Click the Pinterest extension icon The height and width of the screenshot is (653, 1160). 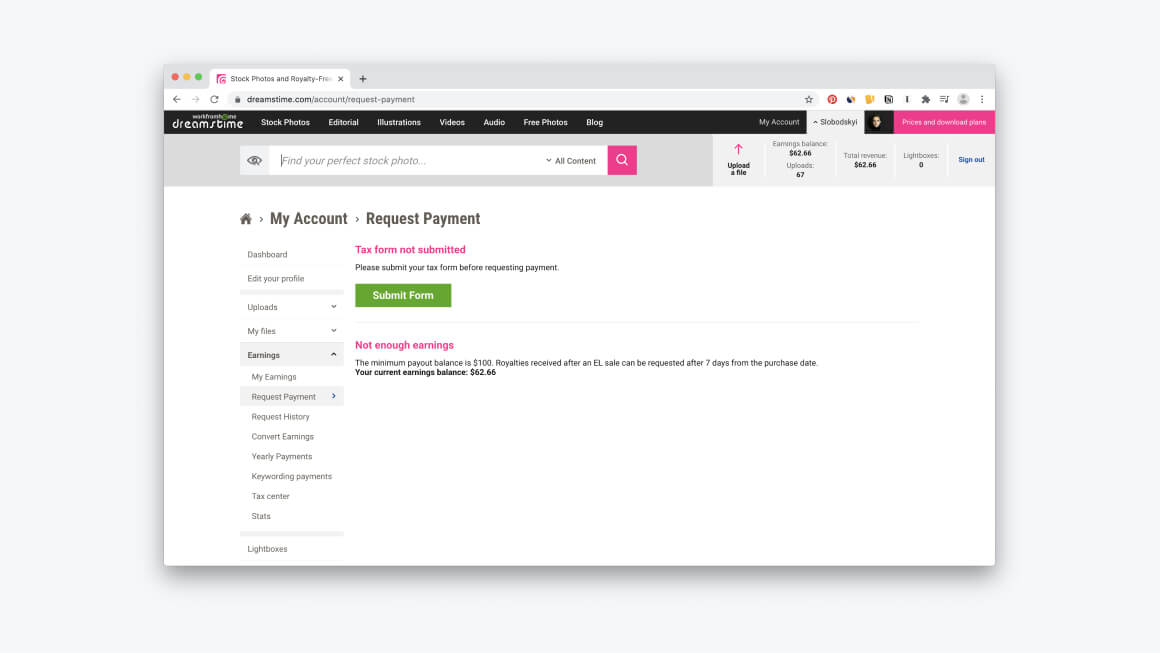[x=832, y=99]
